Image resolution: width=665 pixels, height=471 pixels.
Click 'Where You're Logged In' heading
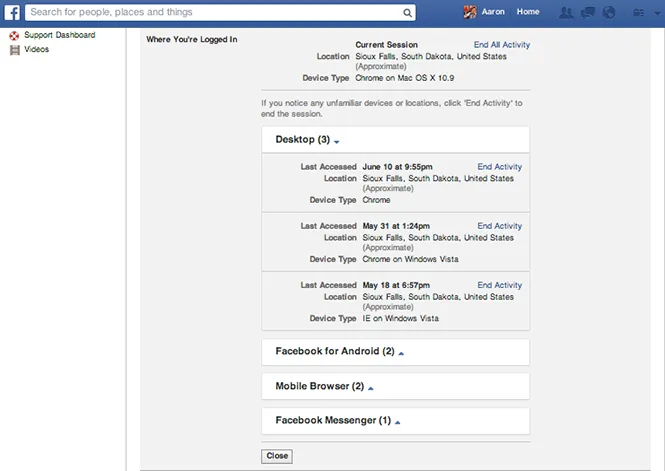(192, 39)
